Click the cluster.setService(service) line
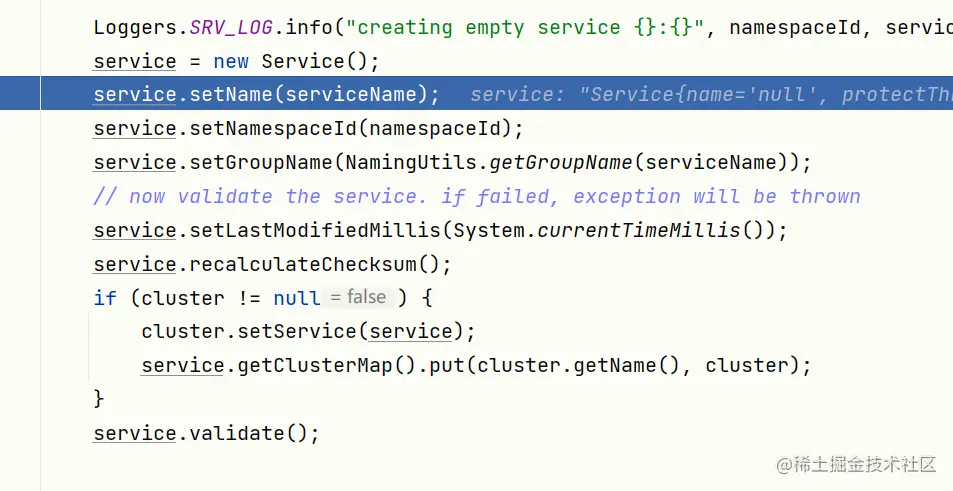This screenshot has height=491, width=953. coord(308,332)
